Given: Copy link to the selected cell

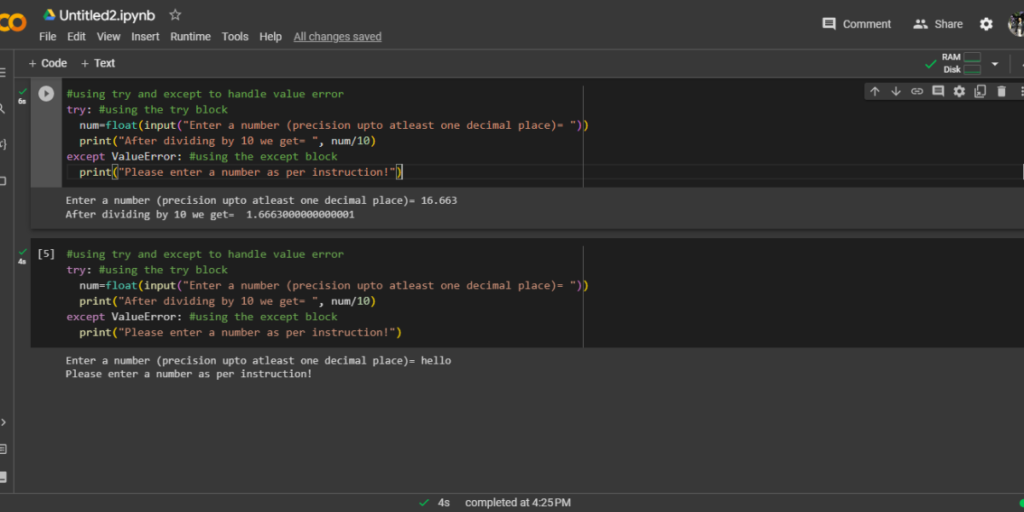Looking at the screenshot, I should [x=917, y=91].
